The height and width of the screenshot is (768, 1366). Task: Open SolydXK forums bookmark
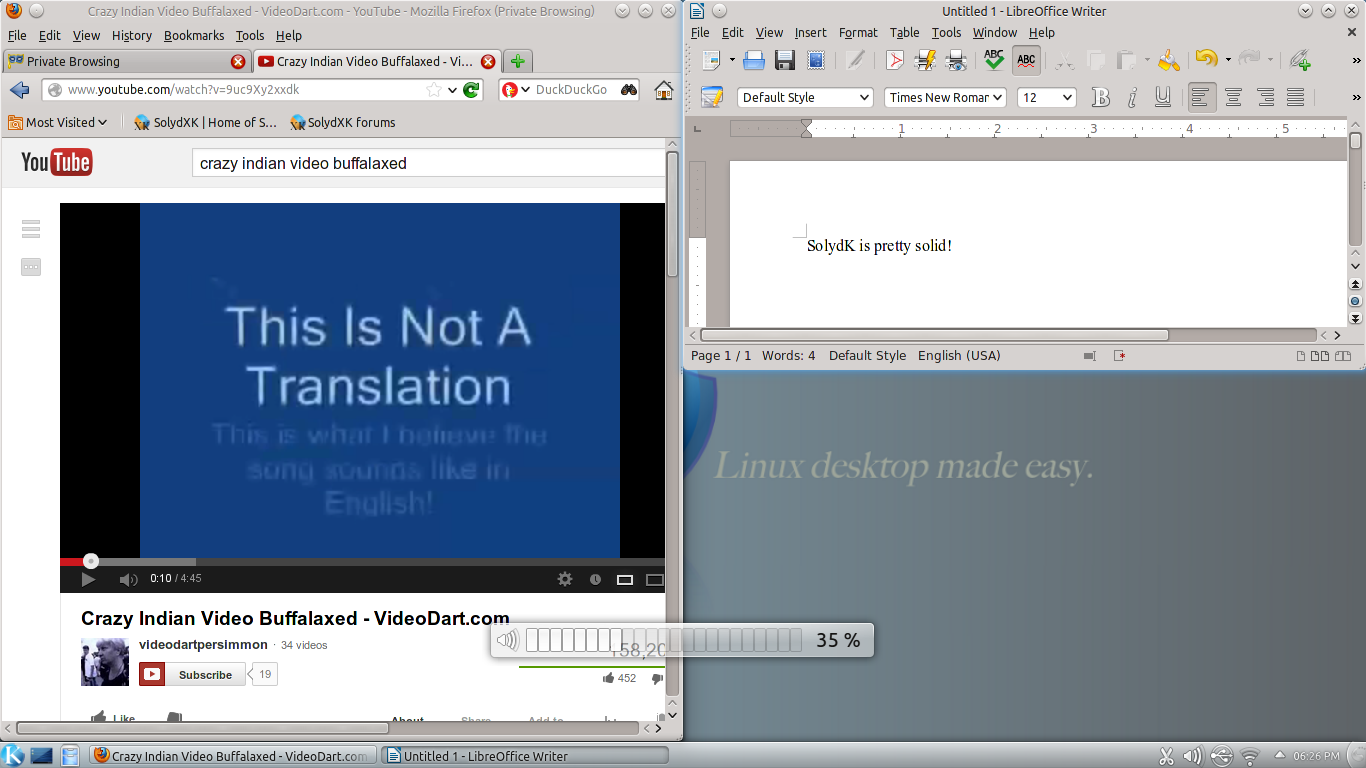342,122
